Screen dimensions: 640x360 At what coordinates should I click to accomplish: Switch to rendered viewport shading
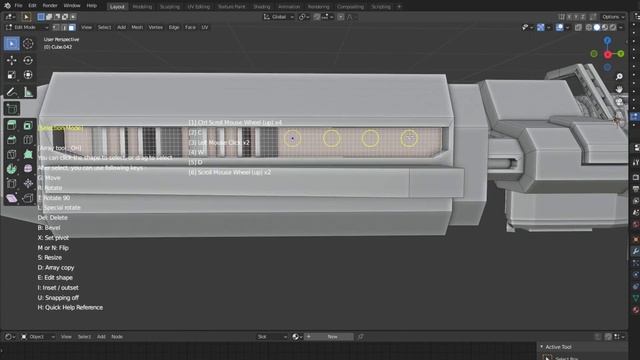coord(613,27)
